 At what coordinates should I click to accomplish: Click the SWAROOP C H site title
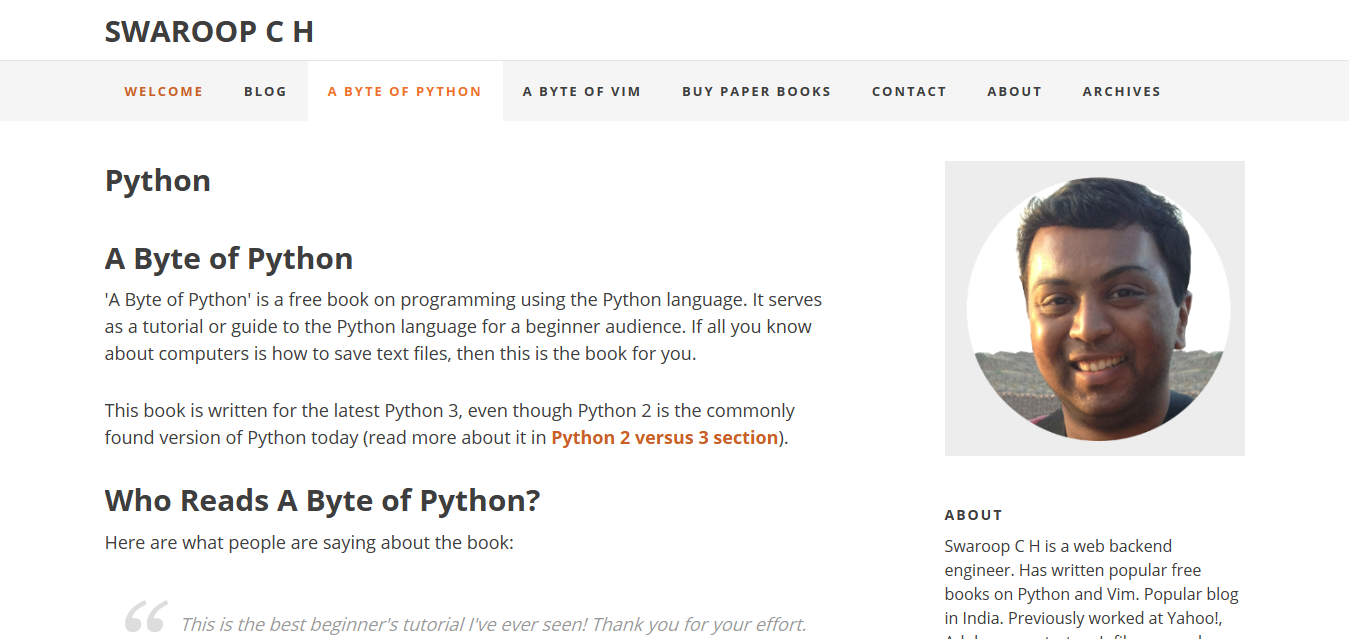click(209, 31)
